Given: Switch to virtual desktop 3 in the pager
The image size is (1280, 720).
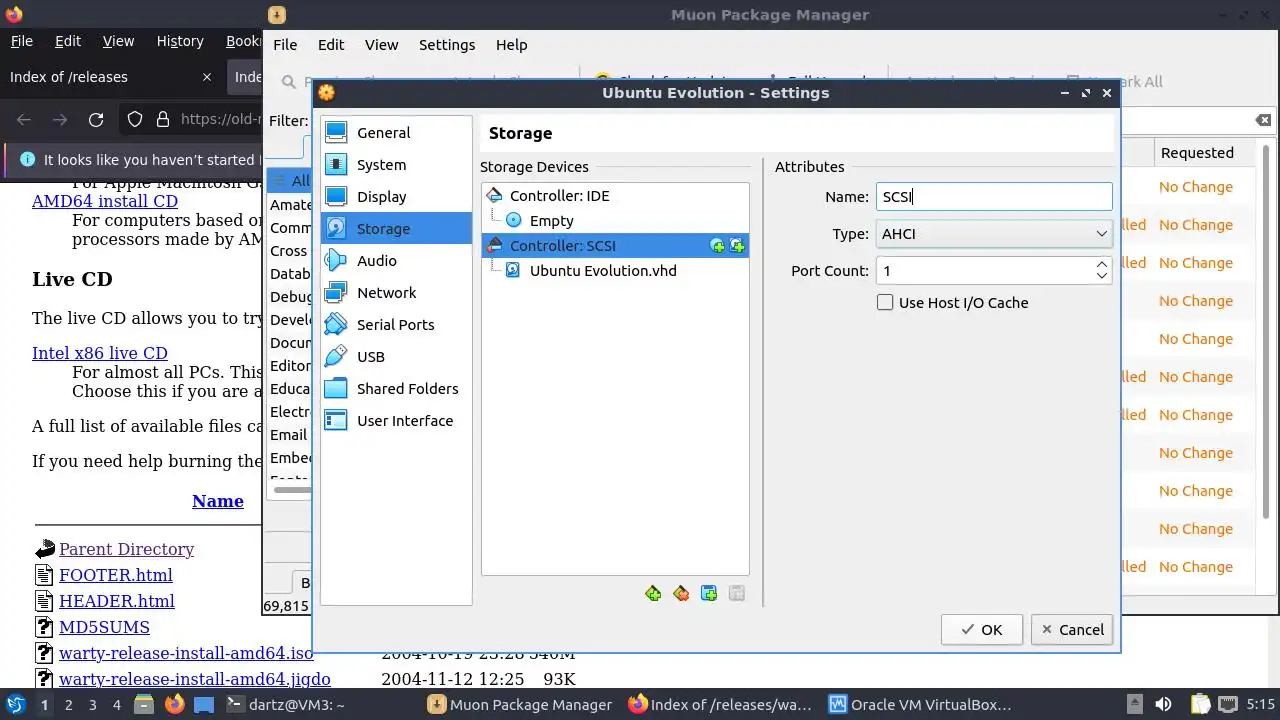Looking at the screenshot, I should pyautogui.click(x=92, y=704).
